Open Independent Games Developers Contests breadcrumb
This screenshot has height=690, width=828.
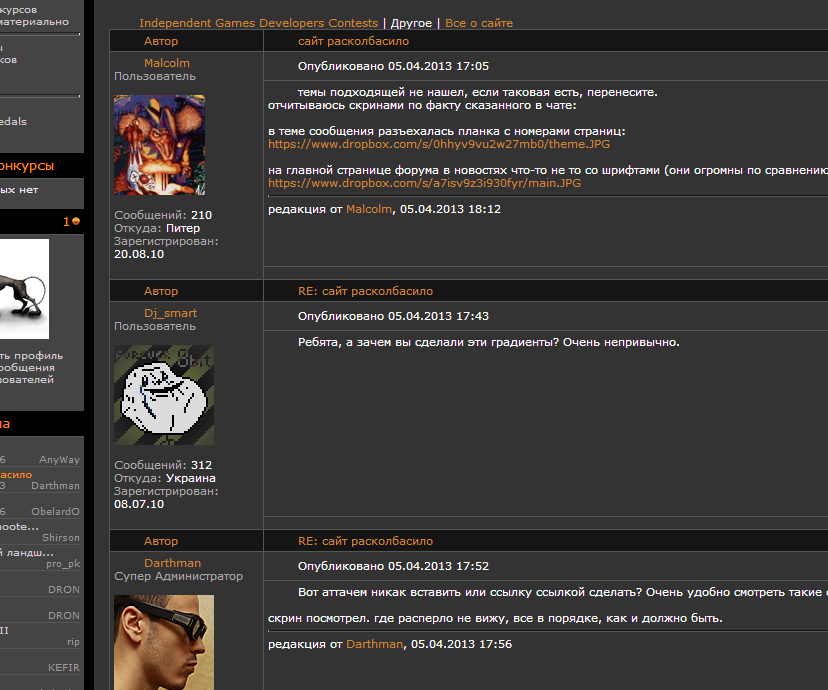259,23
